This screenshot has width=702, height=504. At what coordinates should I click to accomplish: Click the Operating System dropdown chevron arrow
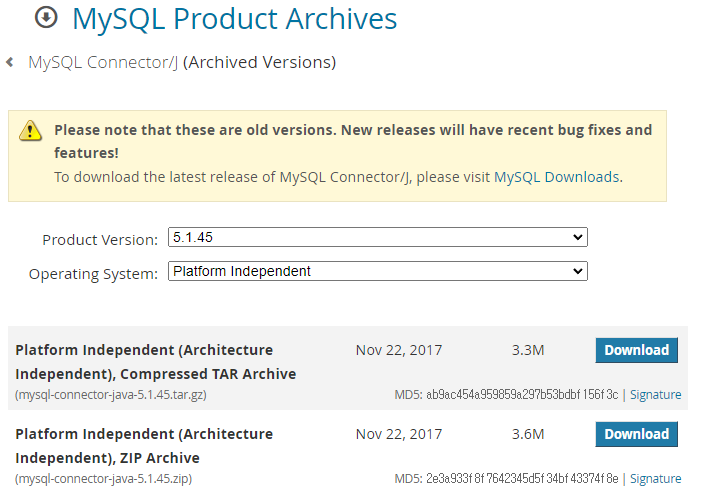578,271
